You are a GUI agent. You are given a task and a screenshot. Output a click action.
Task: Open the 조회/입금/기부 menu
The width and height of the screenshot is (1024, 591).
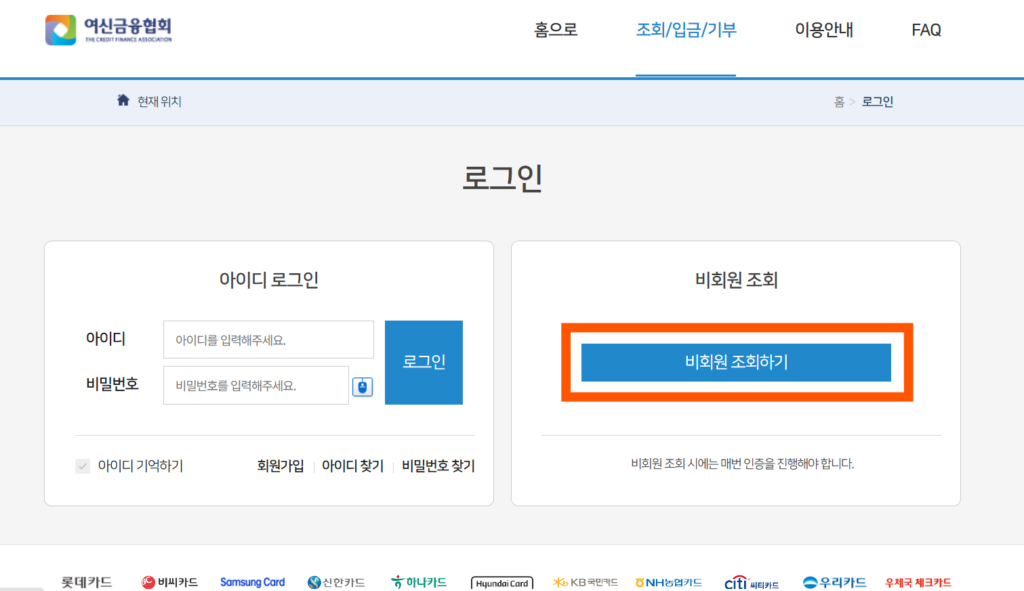point(686,30)
